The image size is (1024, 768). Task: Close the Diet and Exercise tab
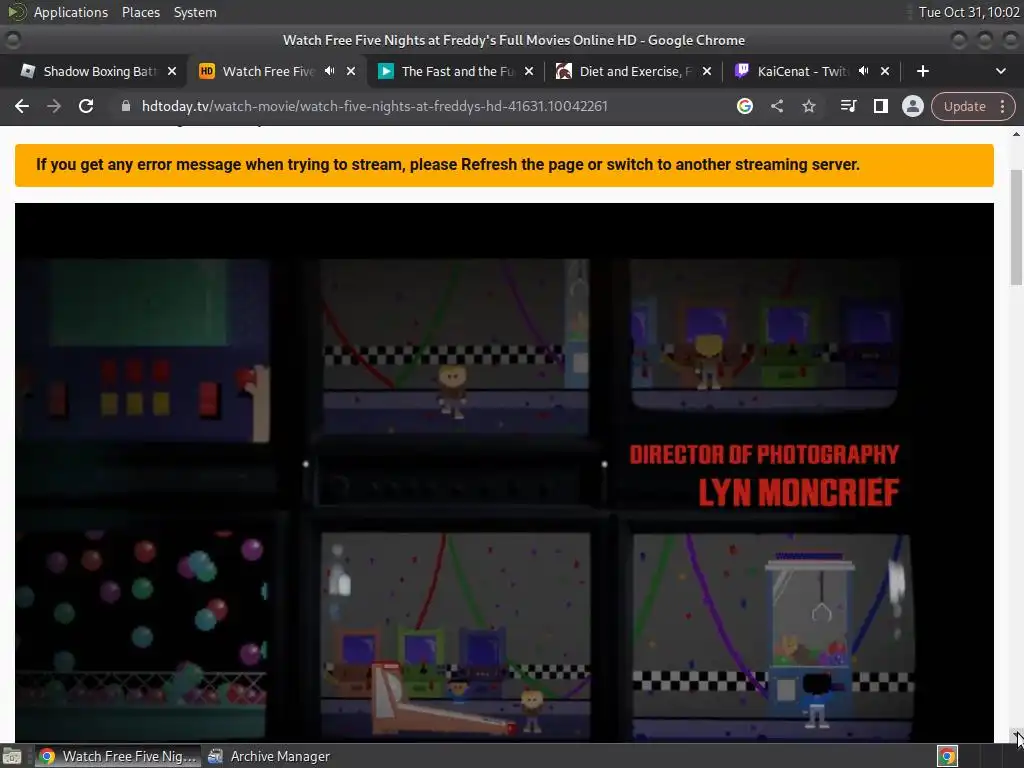[x=707, y=71]
